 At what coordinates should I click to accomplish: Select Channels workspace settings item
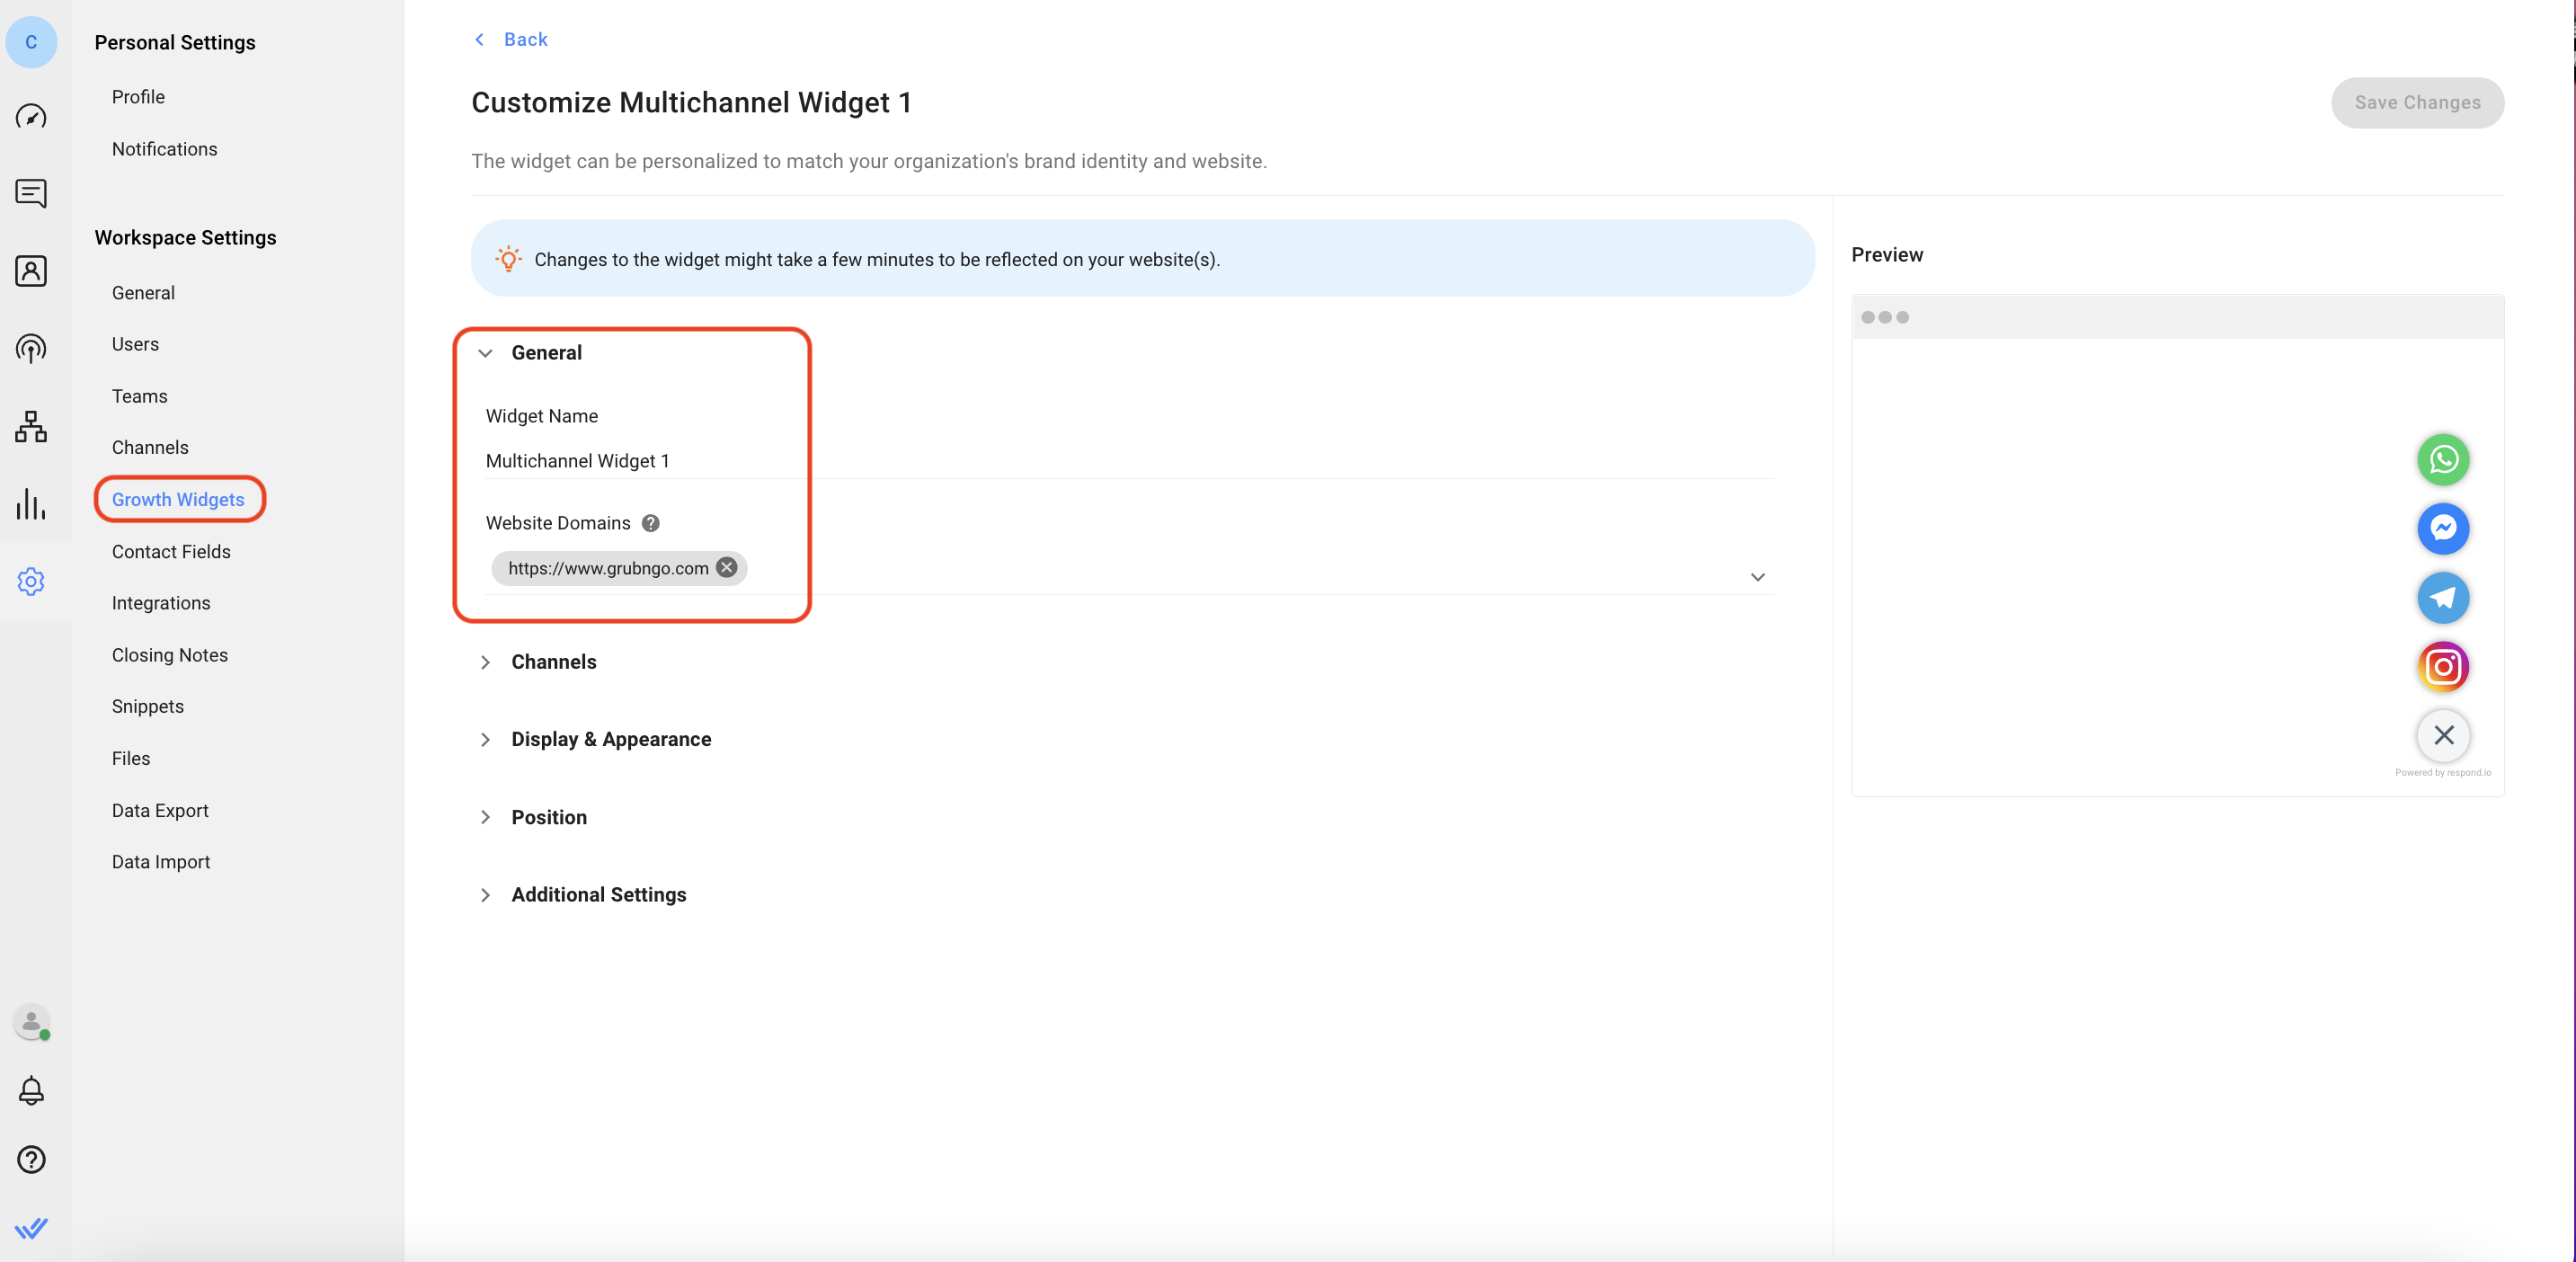point(149,447)
